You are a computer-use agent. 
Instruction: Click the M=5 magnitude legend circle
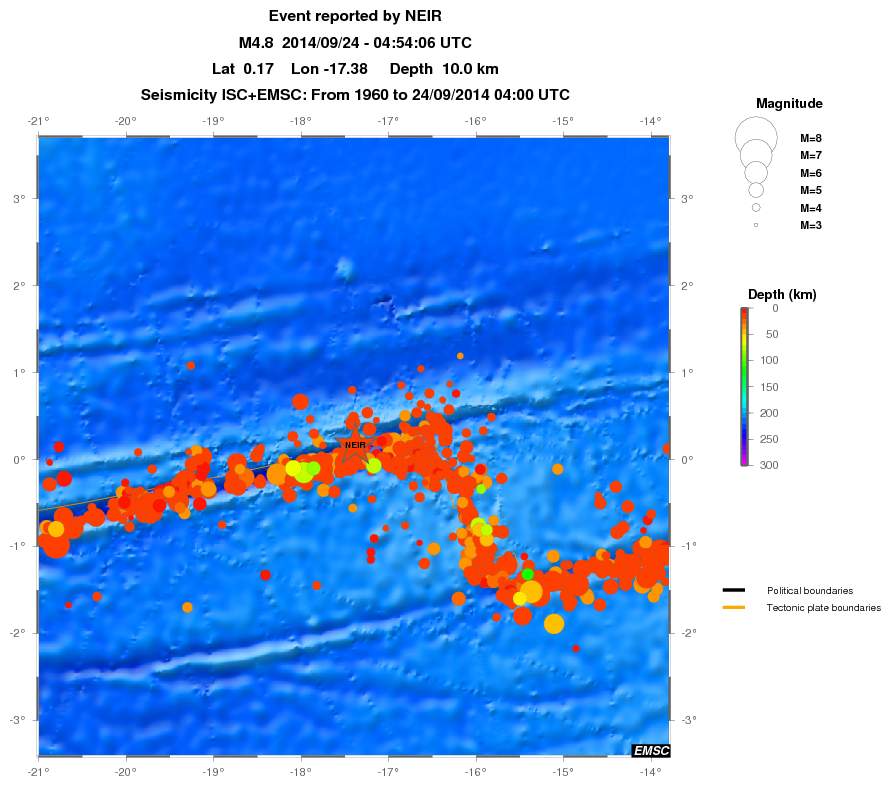756,190
